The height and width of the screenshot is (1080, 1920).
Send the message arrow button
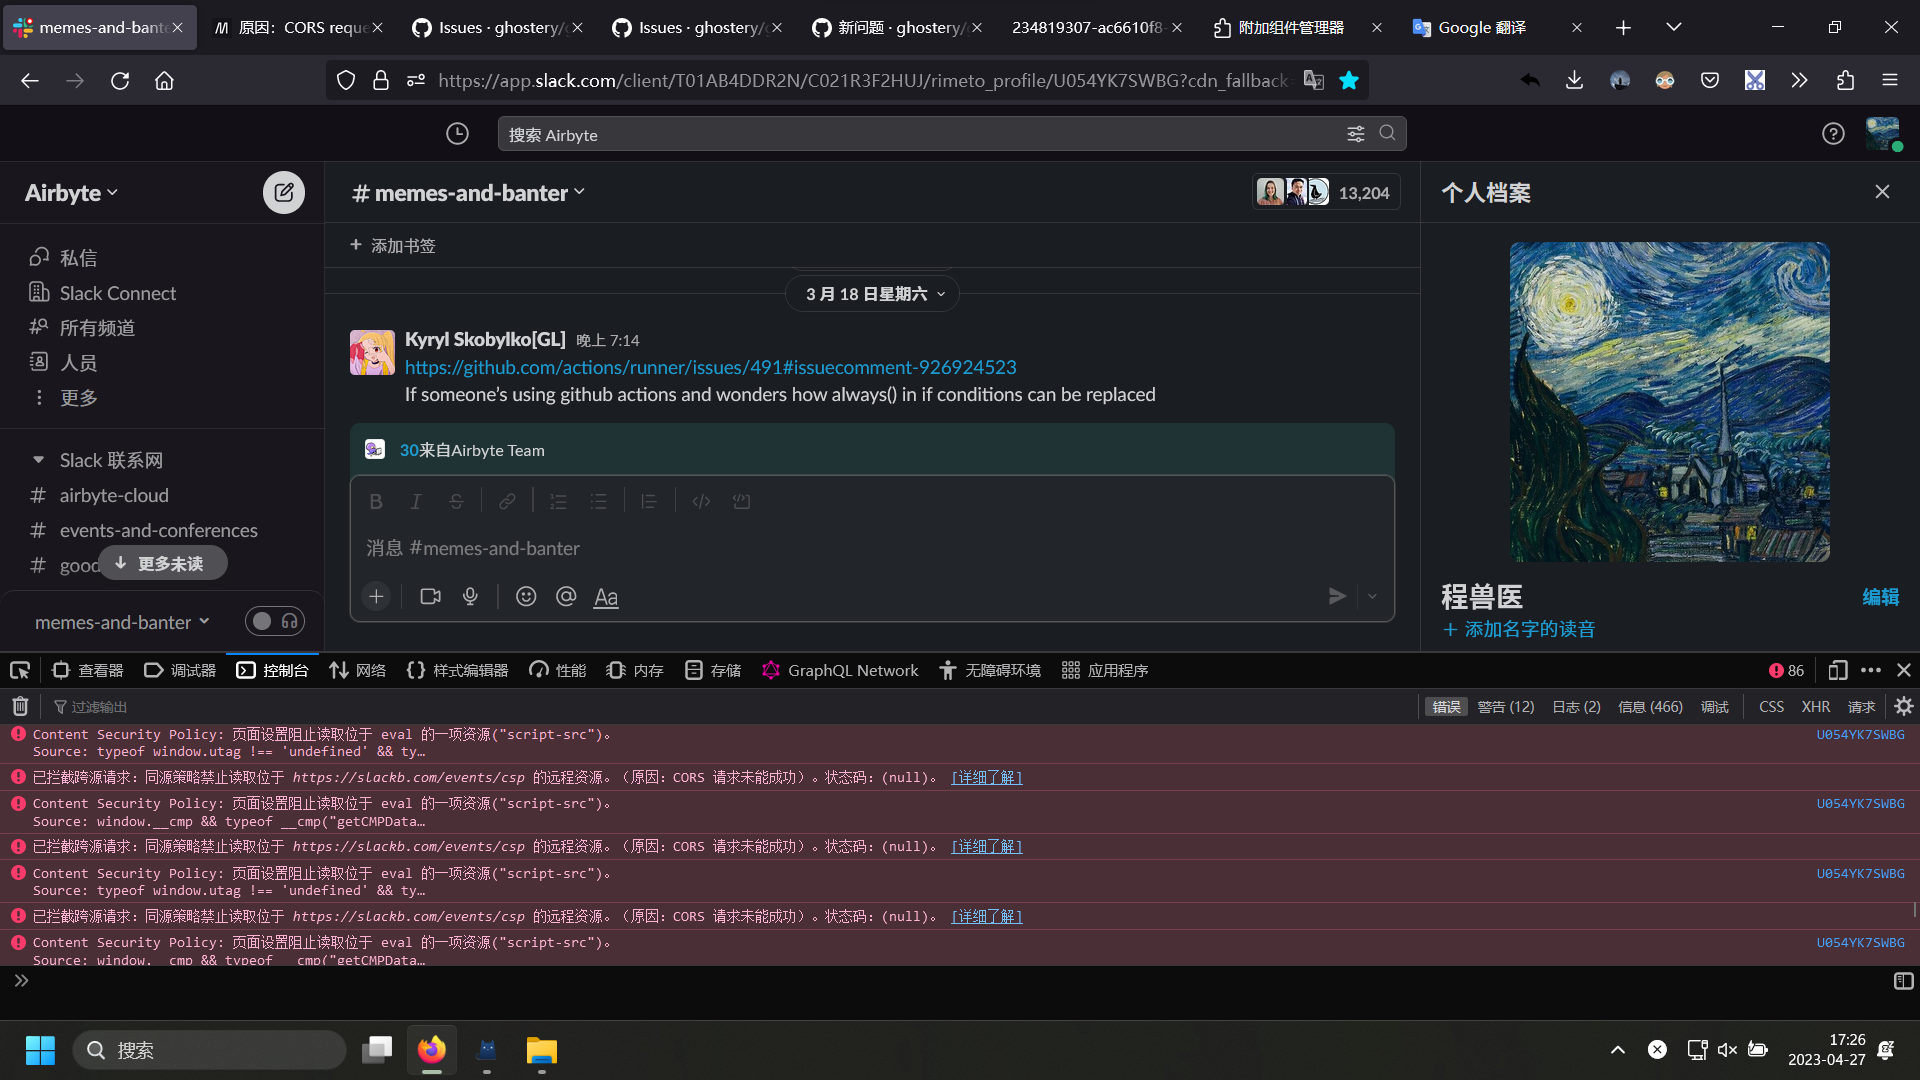tap(1337, 596)
